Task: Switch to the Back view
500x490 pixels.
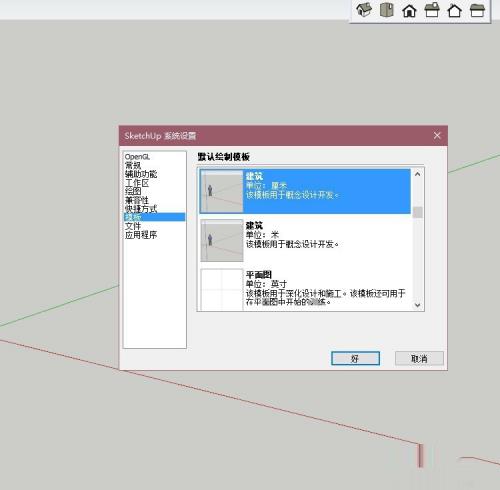Action: point(455,10)
